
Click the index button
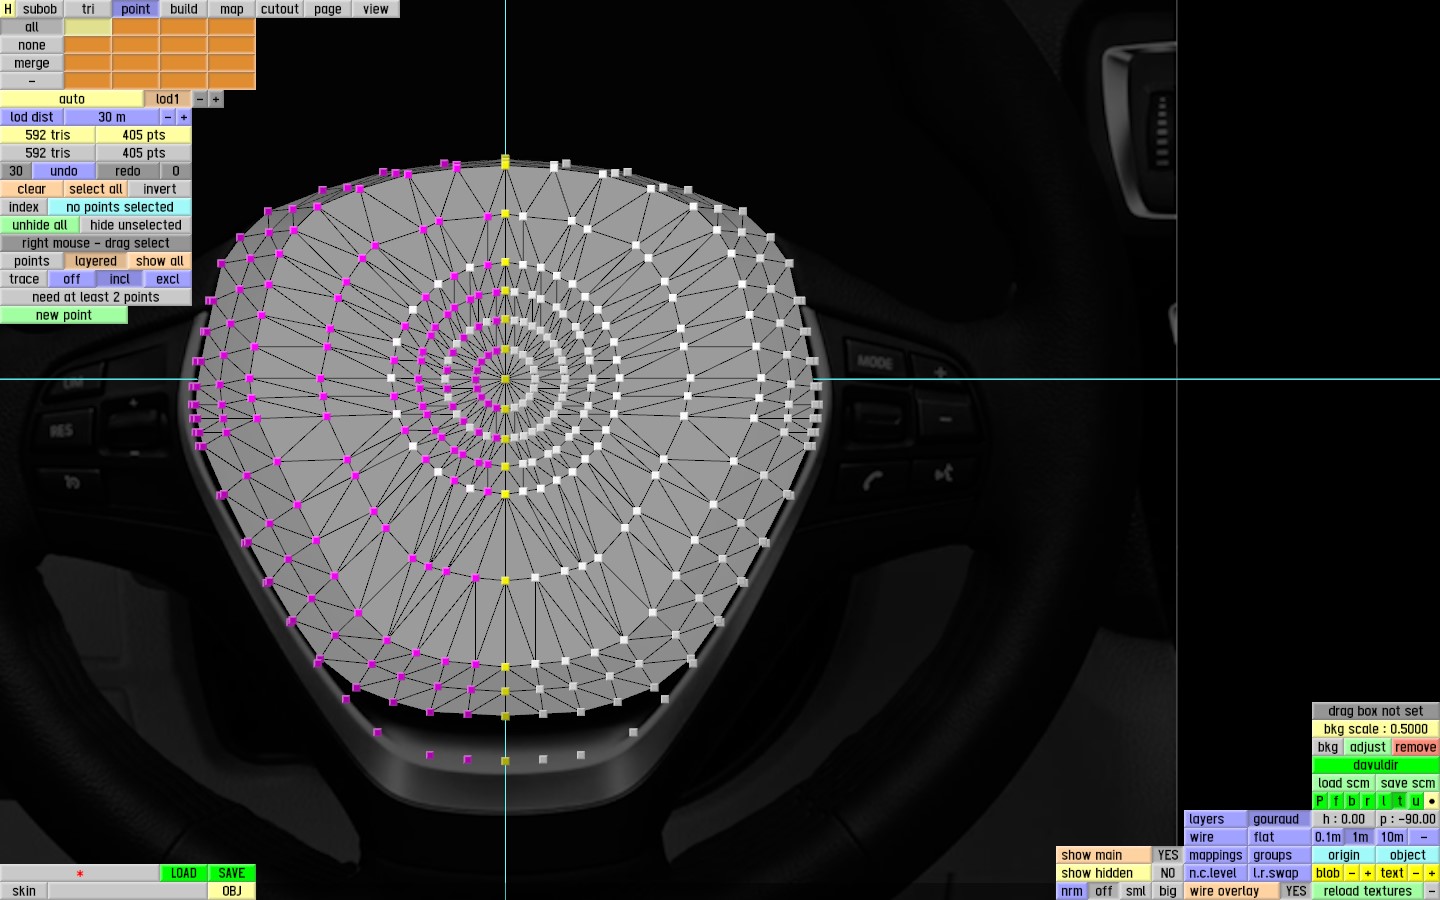tap(24, 207)
